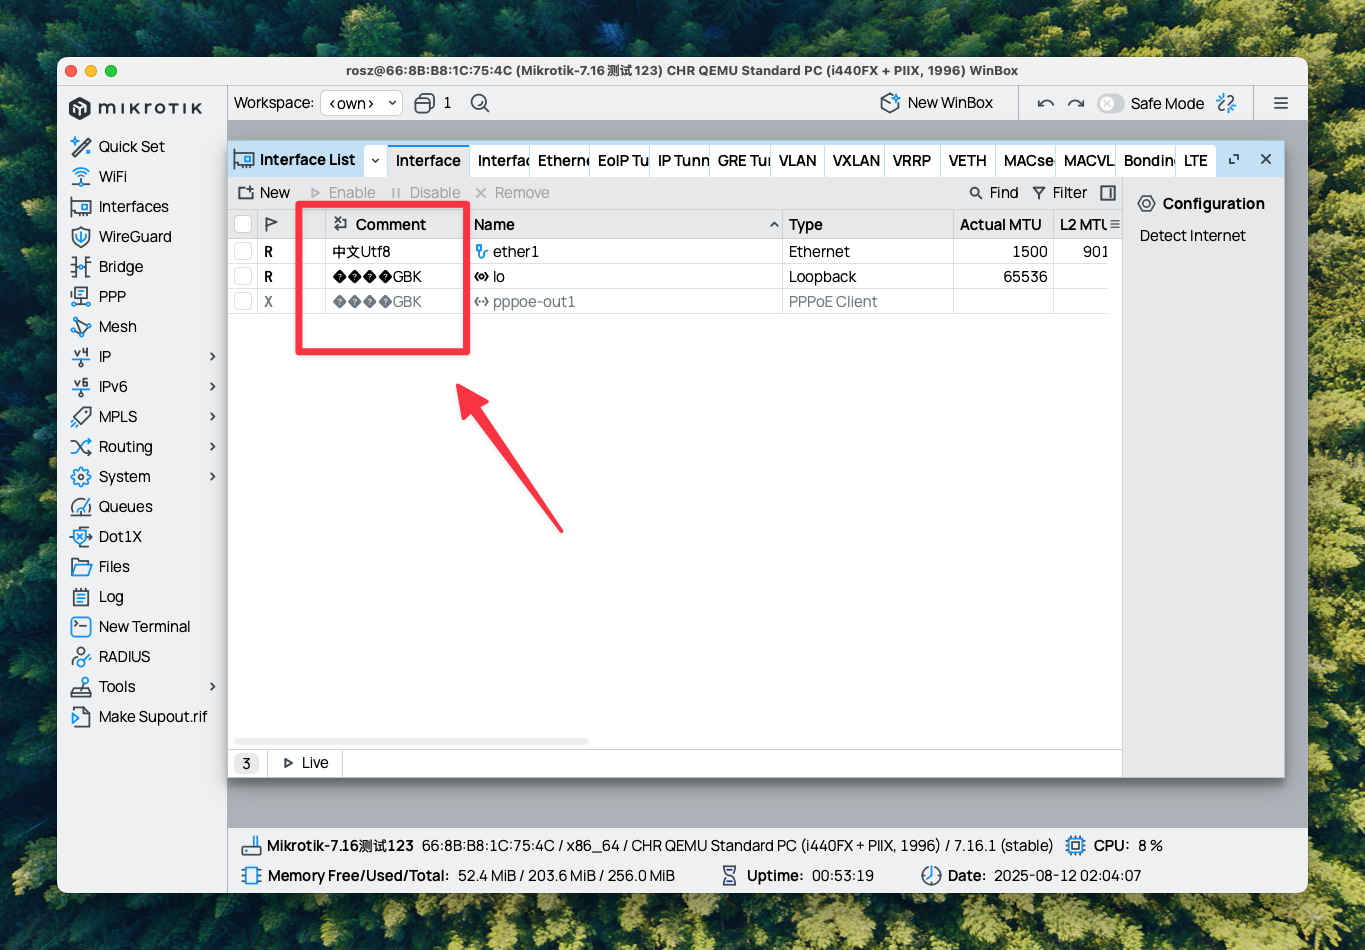Image resolution: width=1365 pixels, height=950 pixels.
Task: Click the redo arrow in toolbar
Action: 1076,103
